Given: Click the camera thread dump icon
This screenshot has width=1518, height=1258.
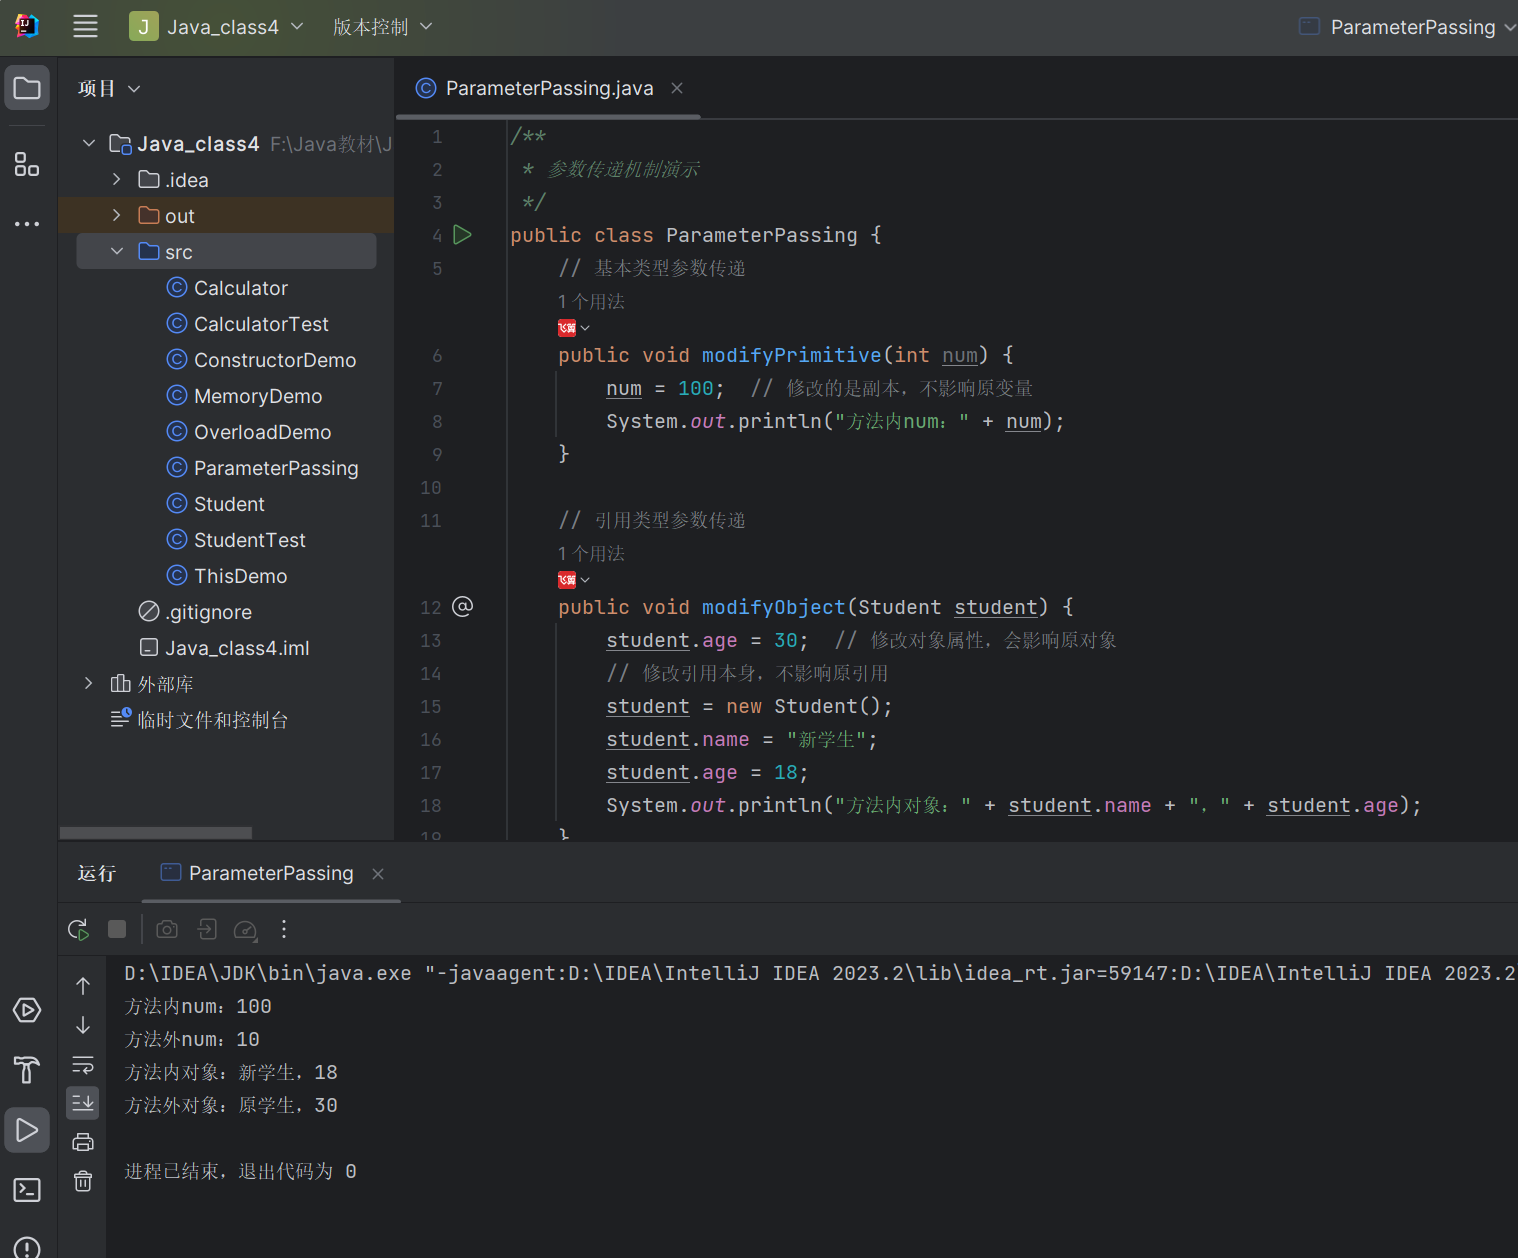Looking at the screenshot, I should 167,929.
